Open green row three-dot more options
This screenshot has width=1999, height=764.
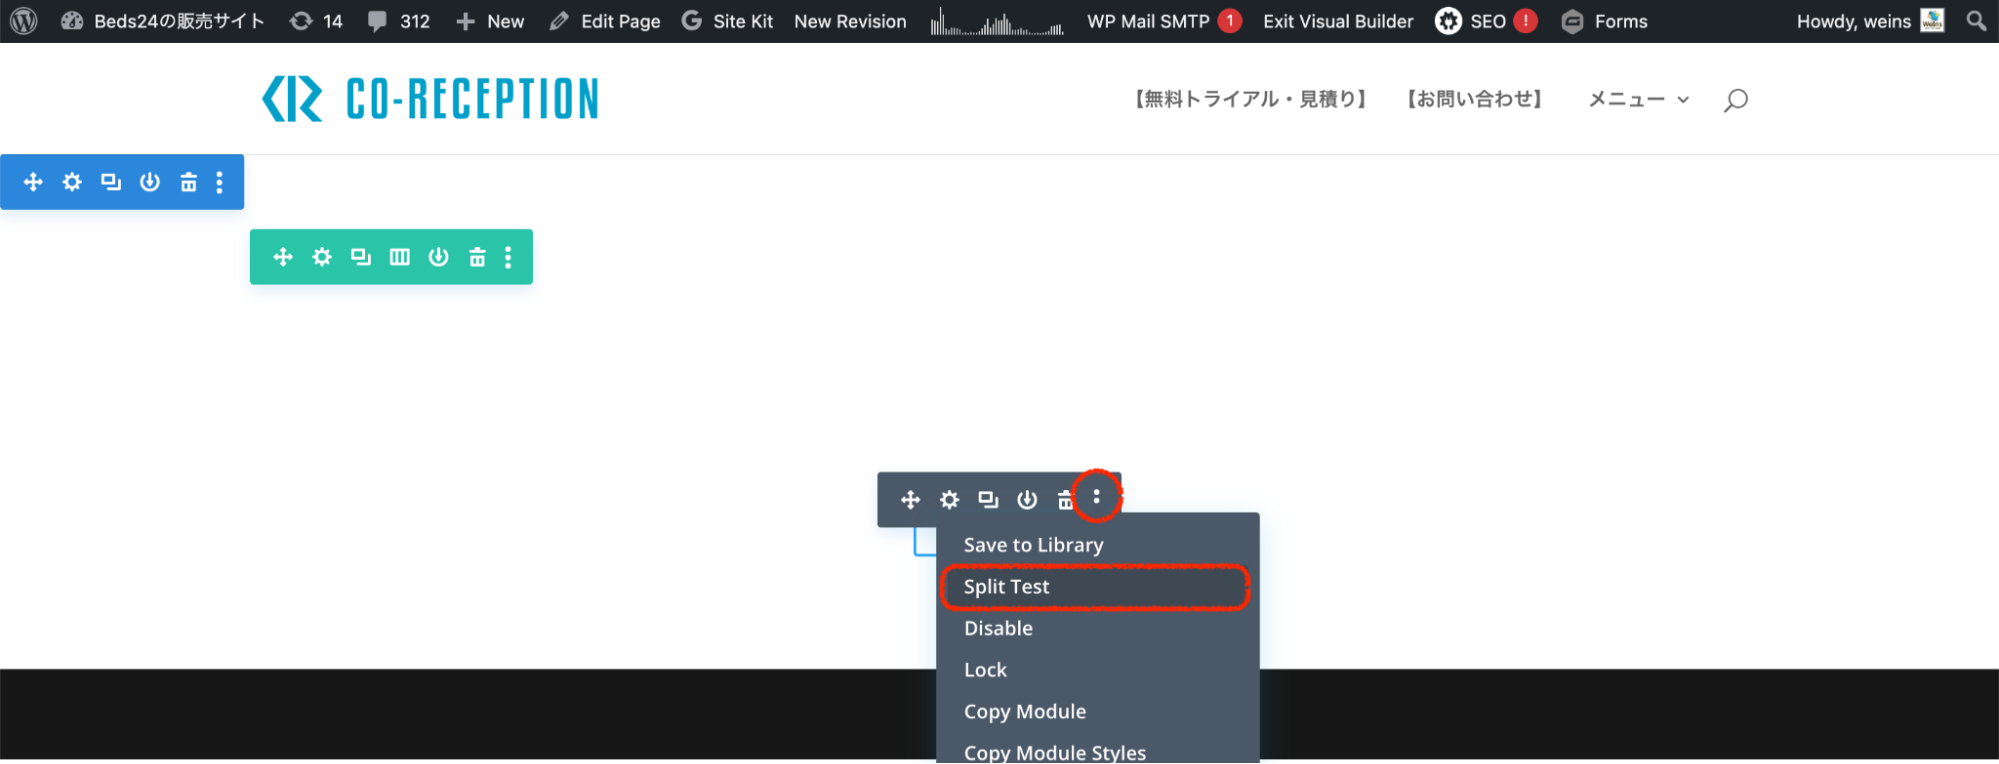click(x=508, y=257)
